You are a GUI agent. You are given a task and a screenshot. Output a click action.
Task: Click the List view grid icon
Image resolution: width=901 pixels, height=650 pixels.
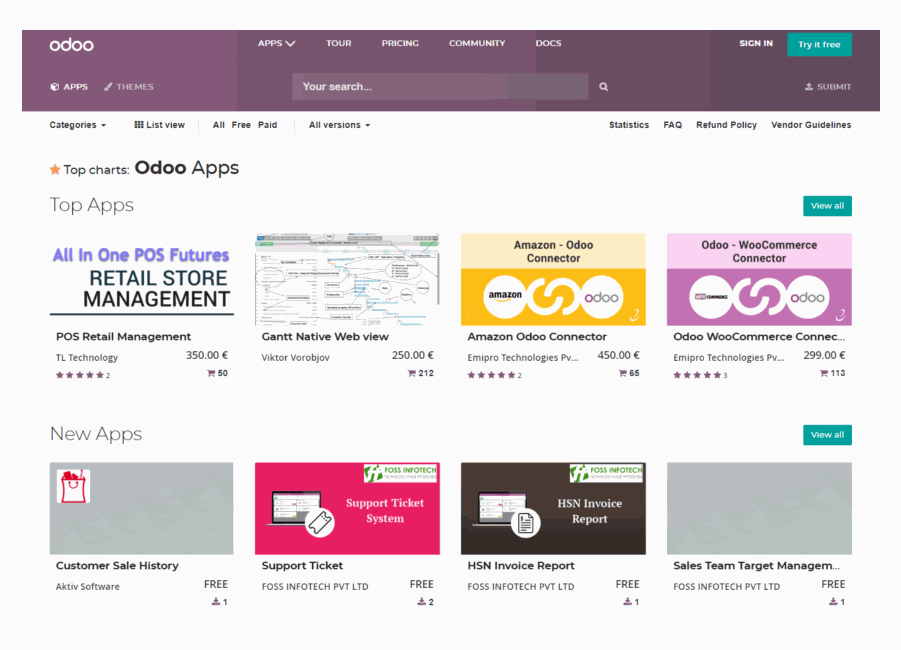click(138, 125)
